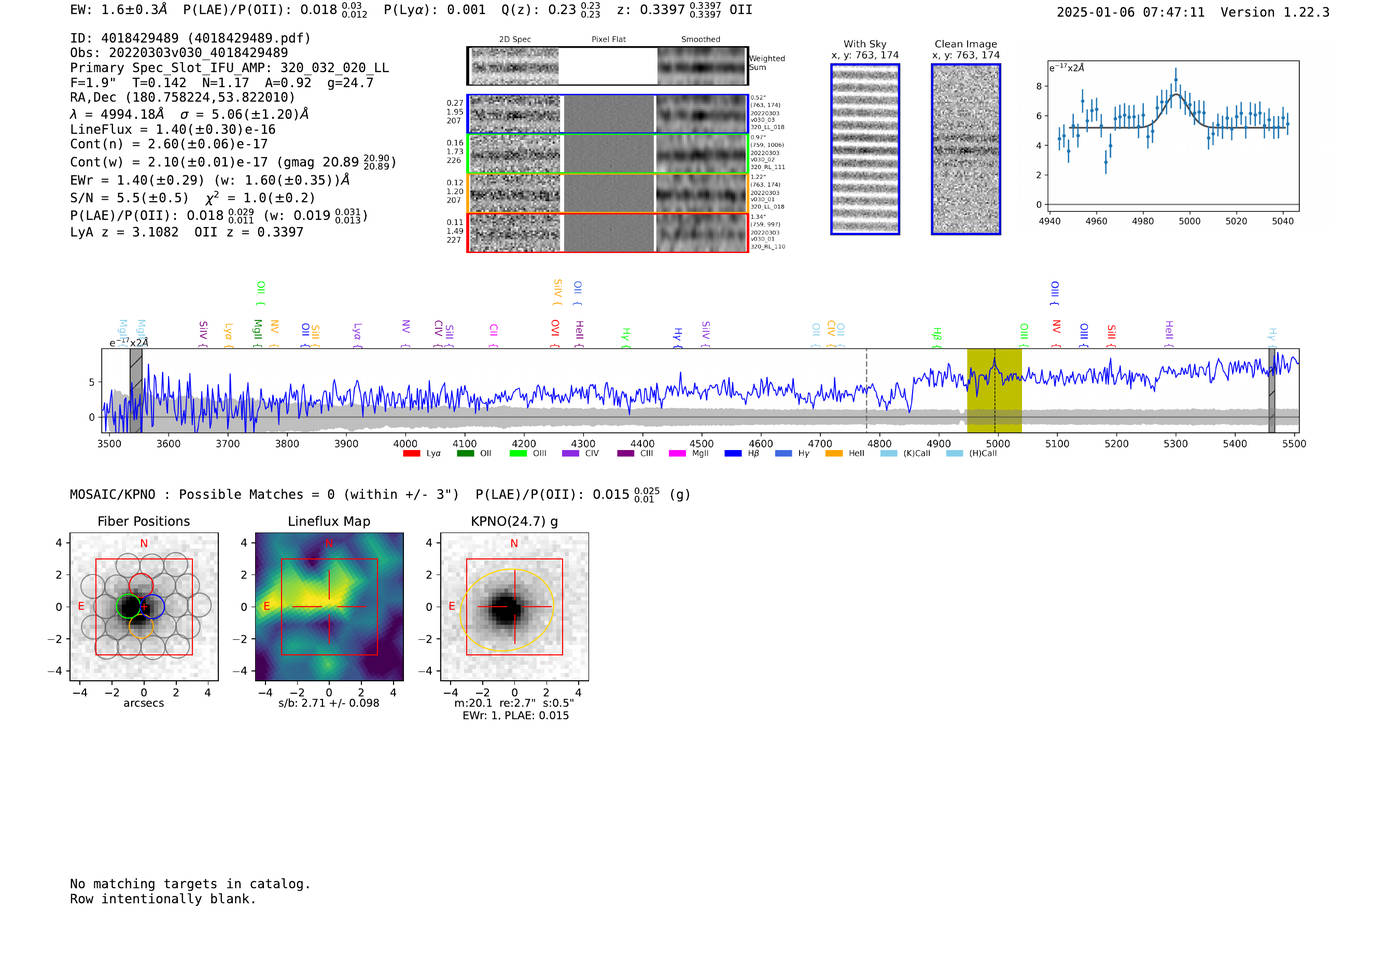Click the MOSAIC/KPNO Possible Matches line
Image resolution: width=1400 pixels, height=953 pixels.
coord(380,494)
